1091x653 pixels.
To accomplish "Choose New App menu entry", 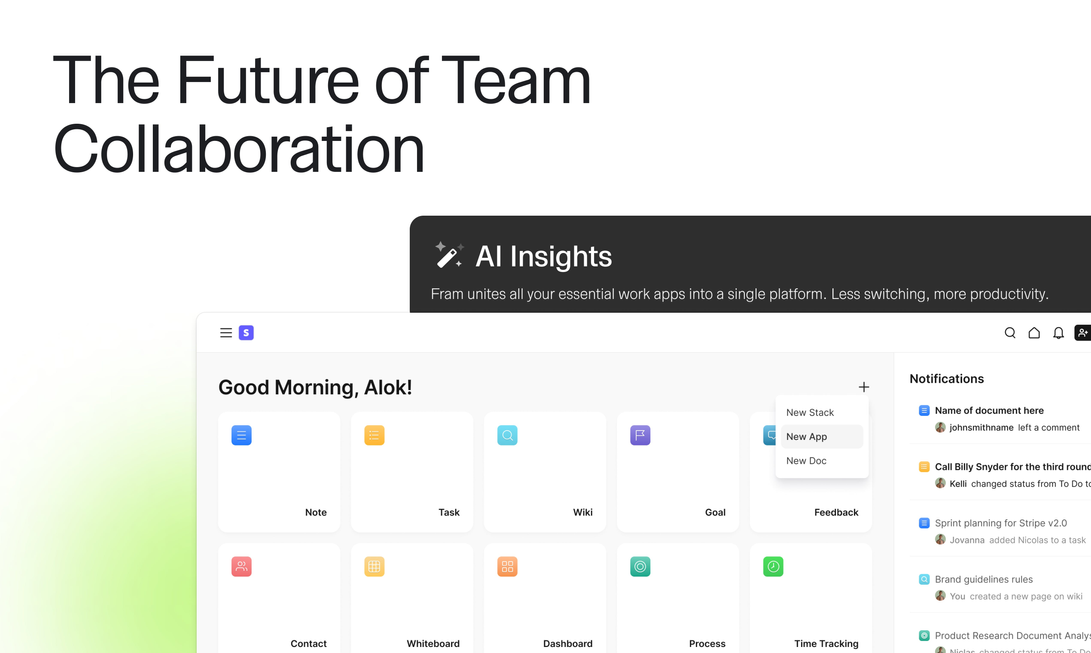I will 807,437.
